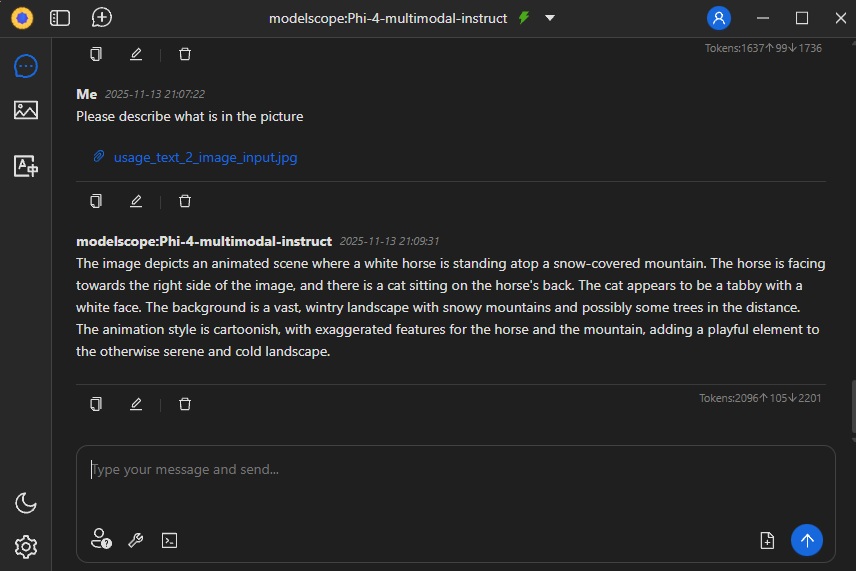856x571 pixels.
Task: Open the tools wrench options
Action: tap(136, 540)
